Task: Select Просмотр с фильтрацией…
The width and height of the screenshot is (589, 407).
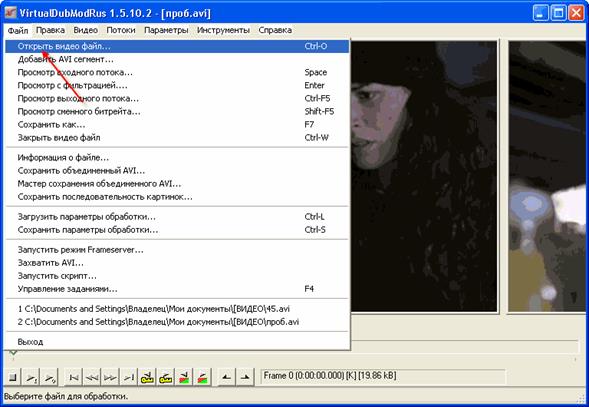Action: 177,85
